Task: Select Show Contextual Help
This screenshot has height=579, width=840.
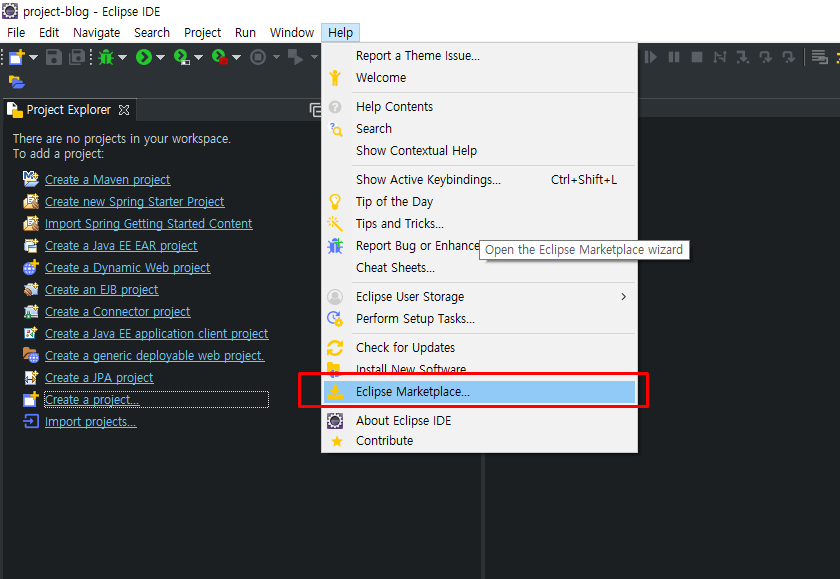Action: 479,151
